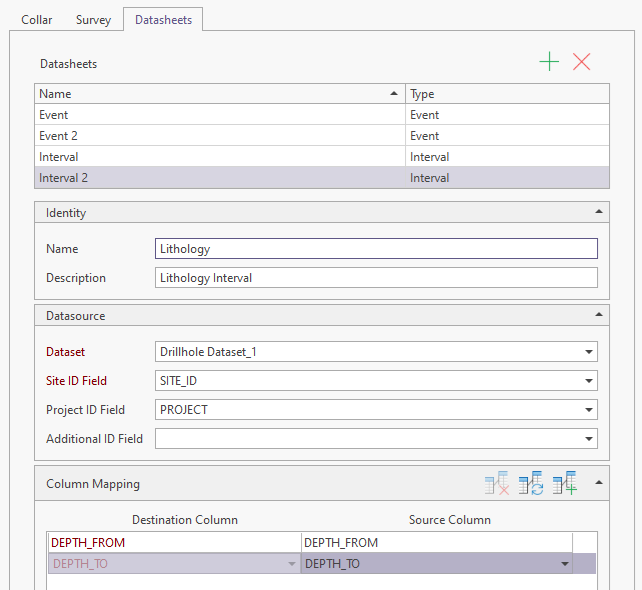Collapse the Identity section

598,213
